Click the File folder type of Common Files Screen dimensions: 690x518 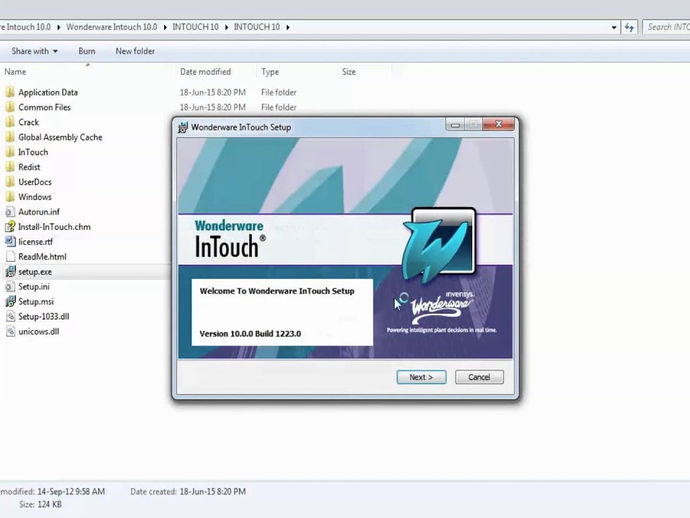tap(279, 107)
